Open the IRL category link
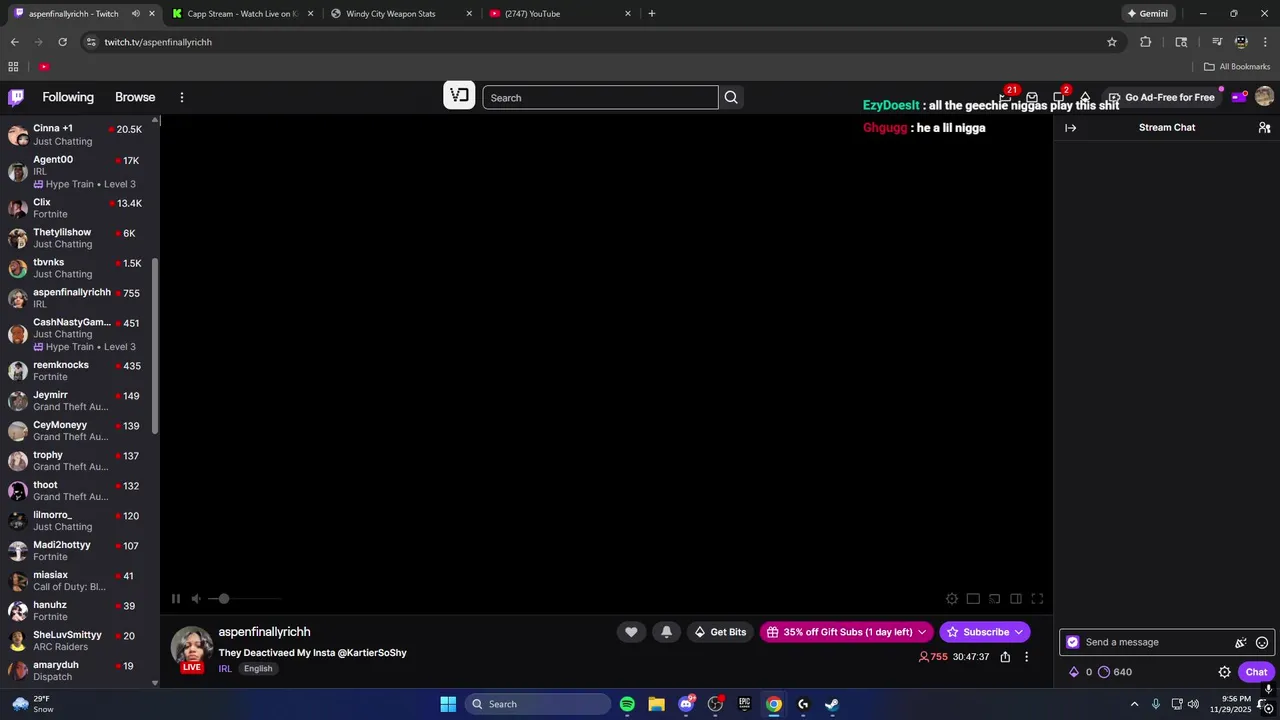 click(x=225, y=669)
